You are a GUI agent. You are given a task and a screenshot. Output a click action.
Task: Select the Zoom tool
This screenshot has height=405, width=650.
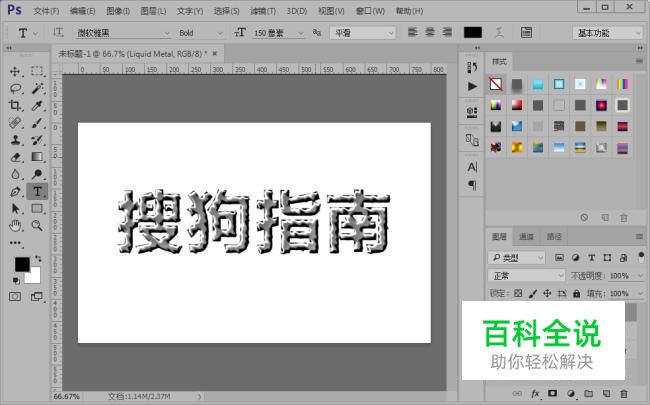tap(37, 226)
